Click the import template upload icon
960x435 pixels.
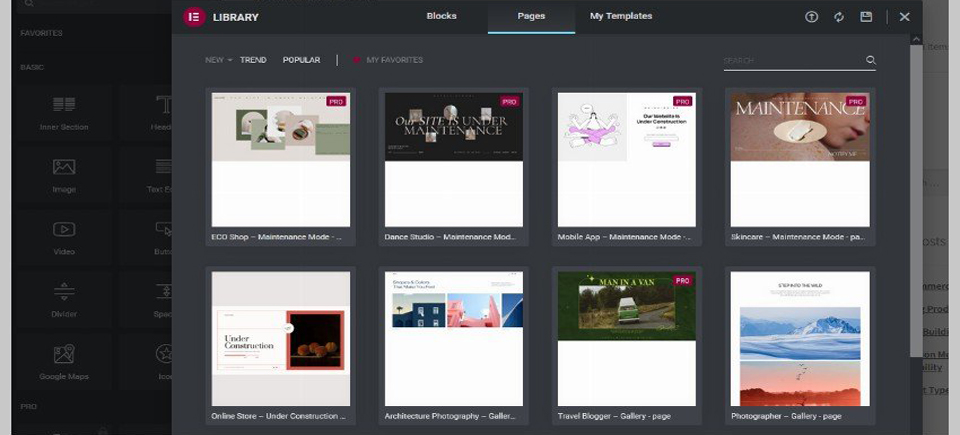click(x=812, y=17)
